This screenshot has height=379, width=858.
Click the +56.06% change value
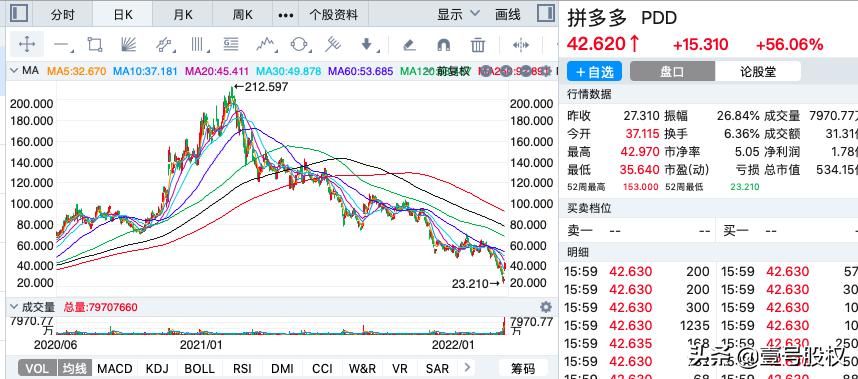tap(789, 44)
